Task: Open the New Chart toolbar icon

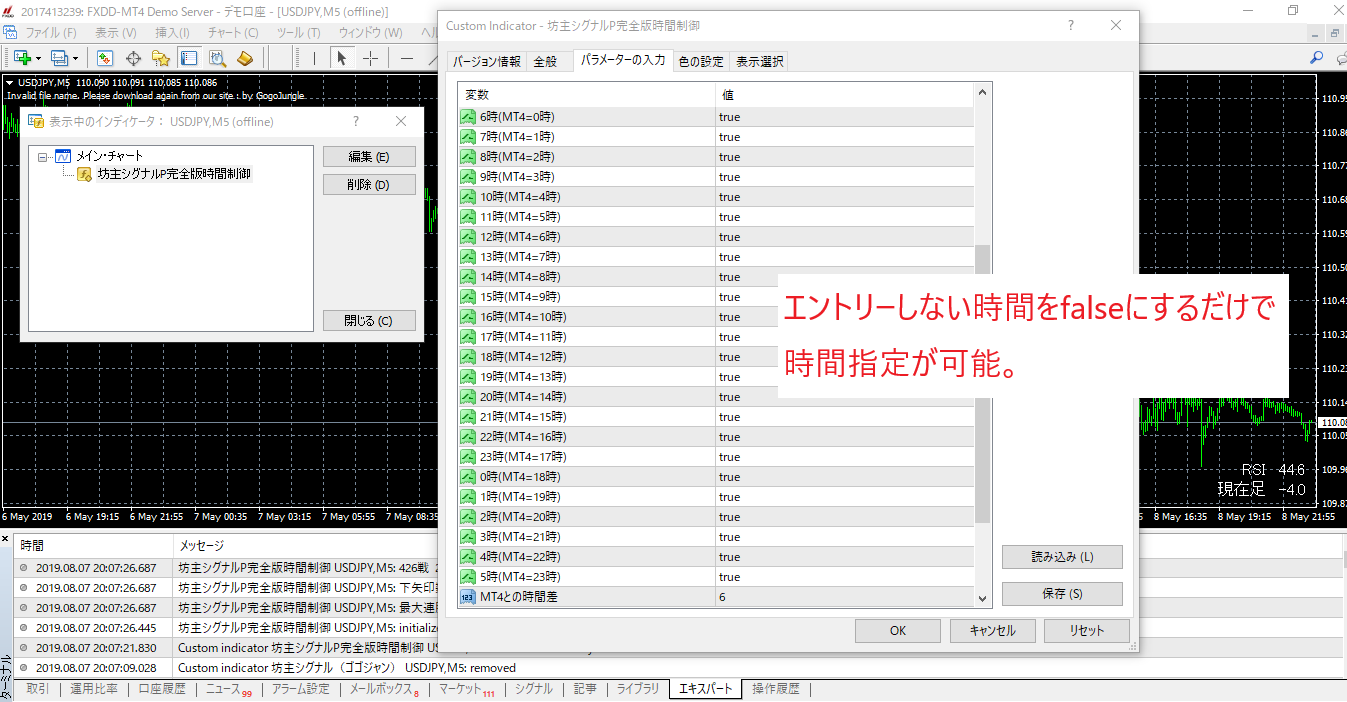Action: point(21,58)
